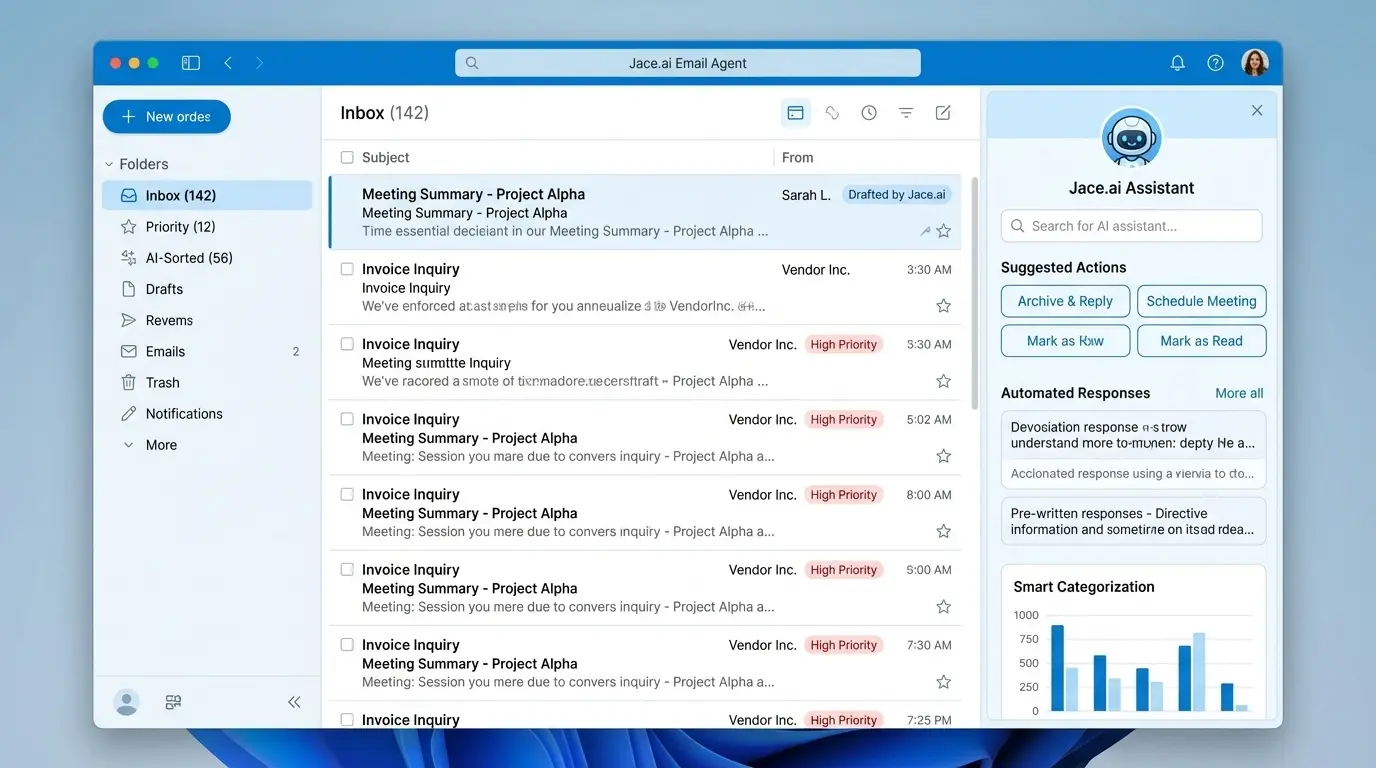Click the From column header
Screen dimensions: 1376x768
click(x=798, y=157)
